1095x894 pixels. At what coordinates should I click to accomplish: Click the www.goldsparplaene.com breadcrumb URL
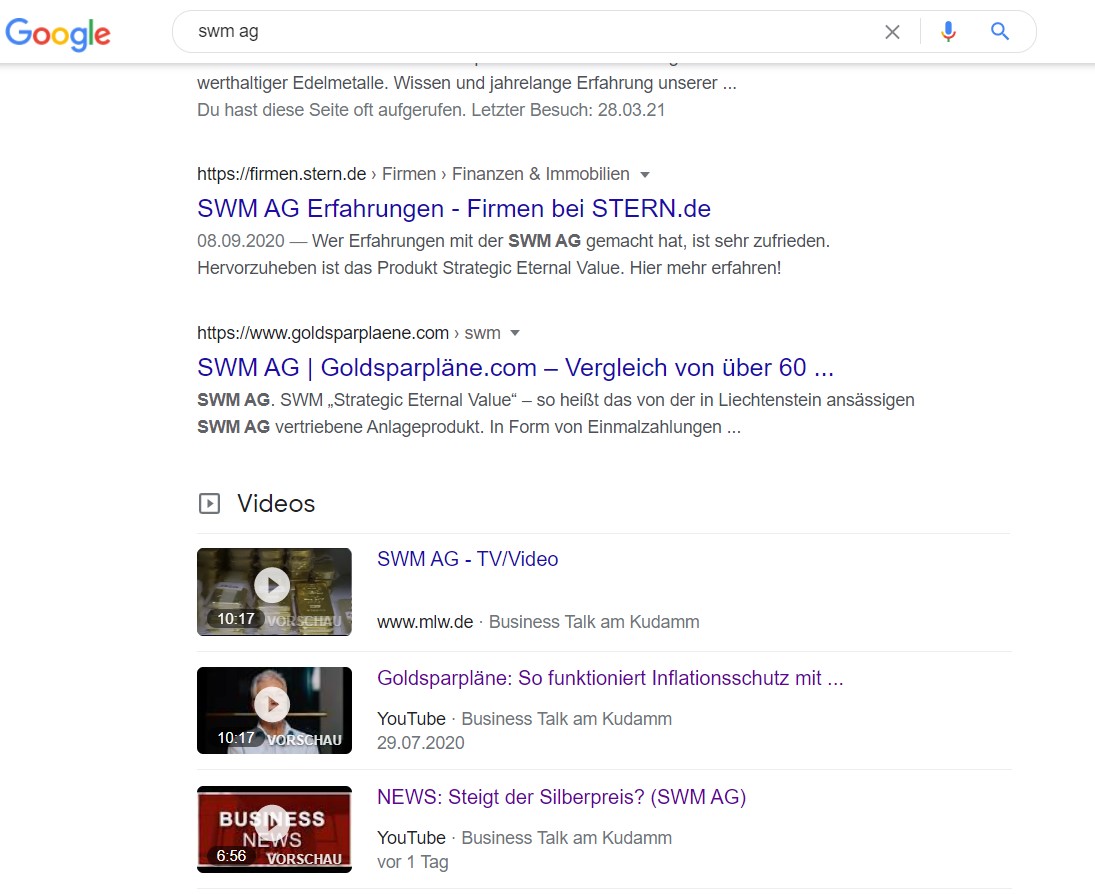348,333
